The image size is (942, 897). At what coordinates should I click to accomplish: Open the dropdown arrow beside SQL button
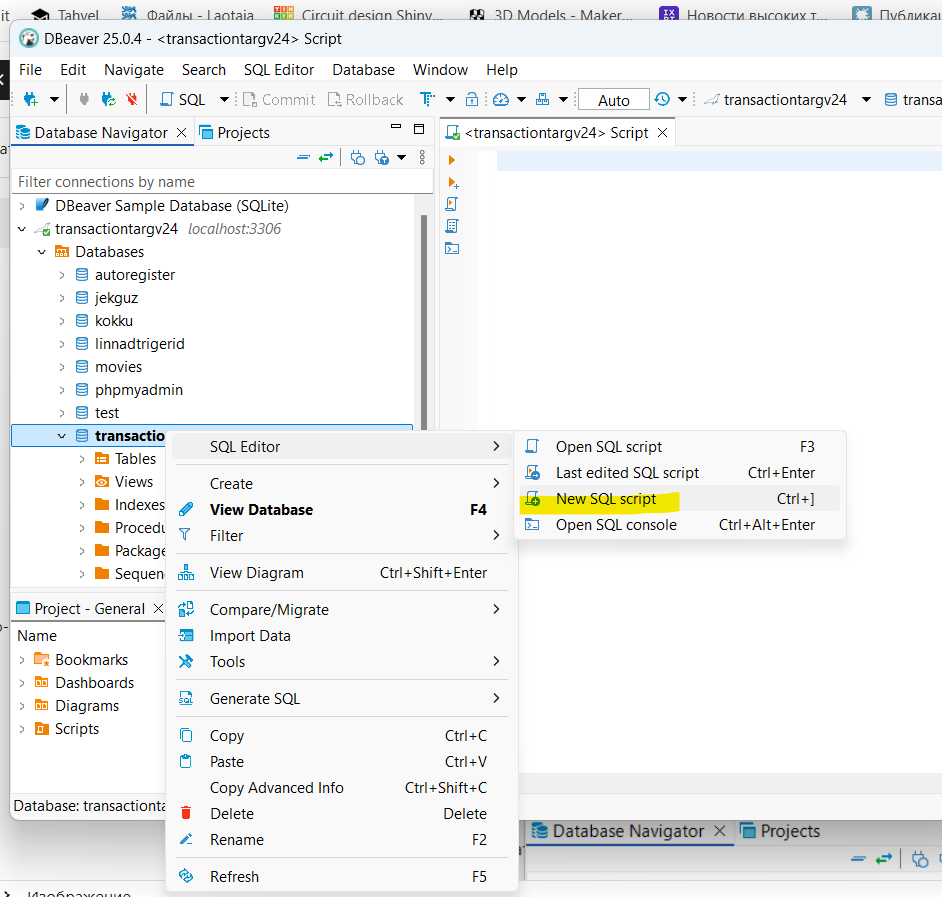click(x=224, y=100)
